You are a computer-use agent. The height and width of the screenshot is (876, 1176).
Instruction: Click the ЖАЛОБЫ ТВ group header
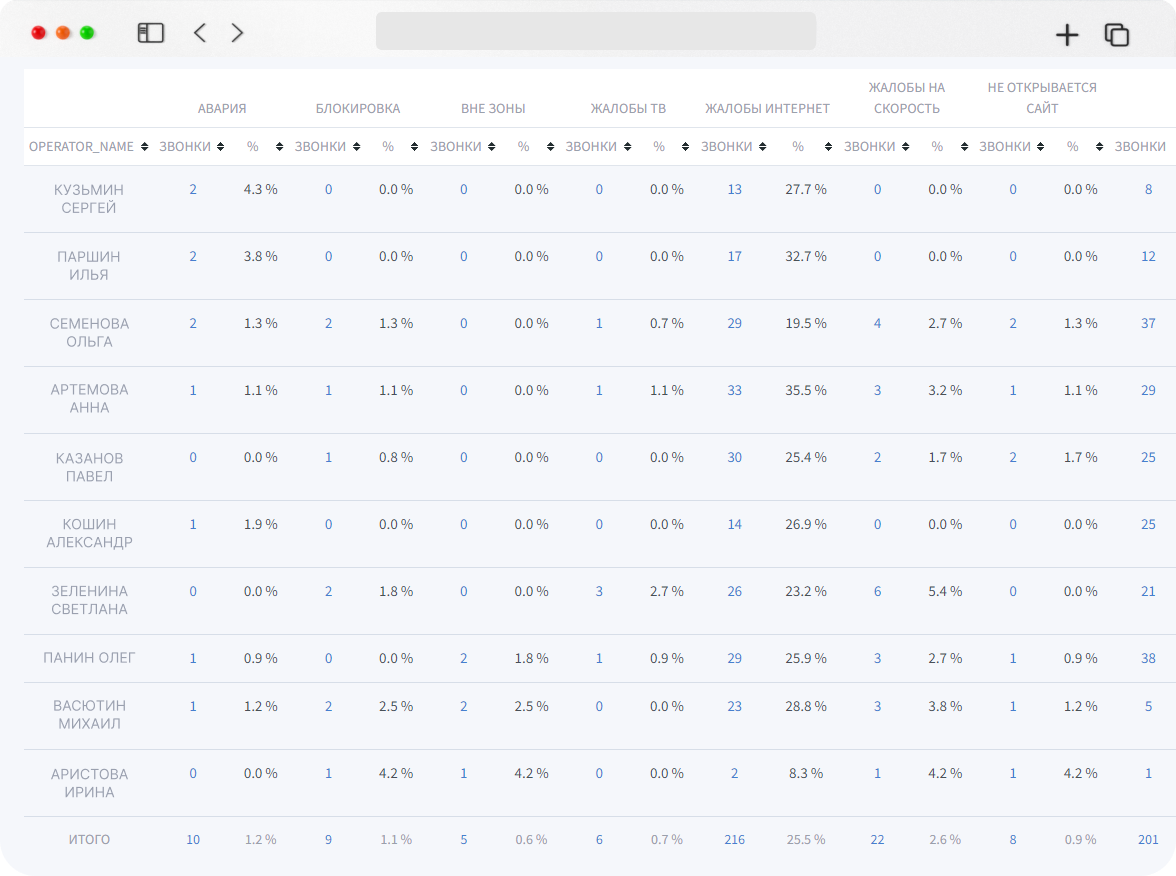[x=628, y=109]
